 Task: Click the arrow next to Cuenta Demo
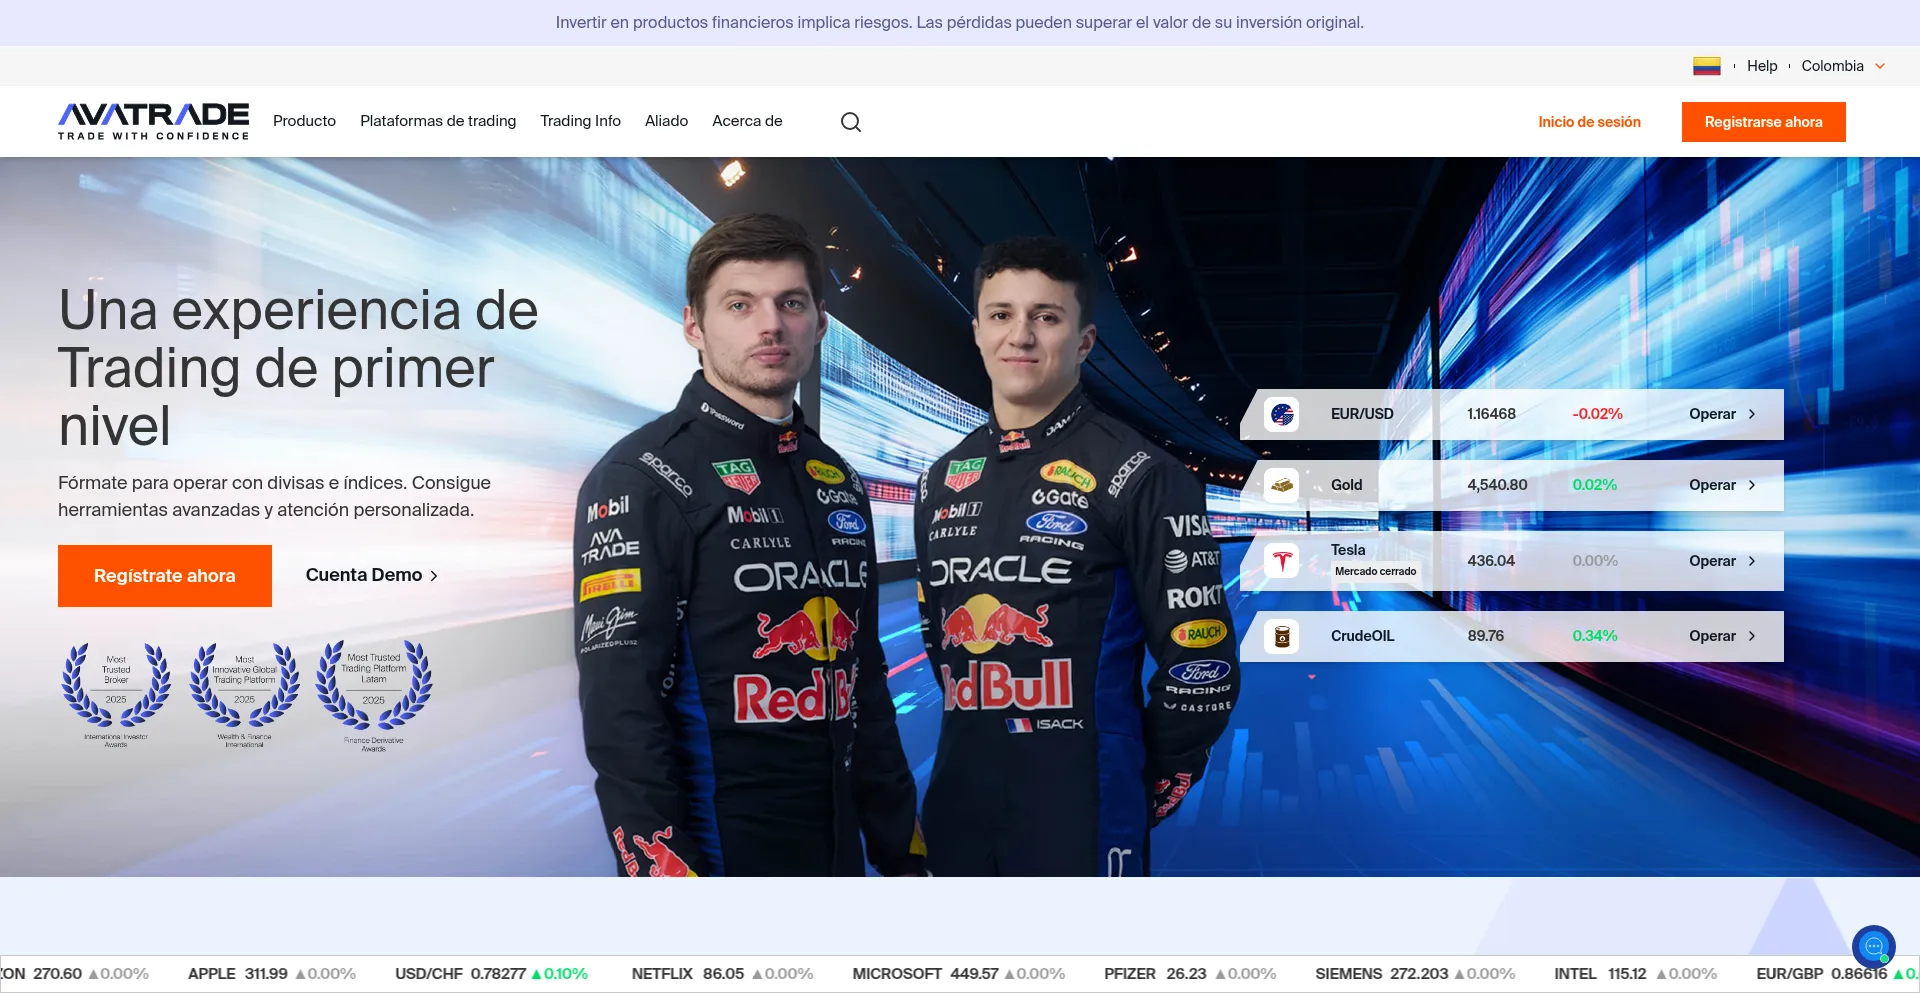[434, 576]
